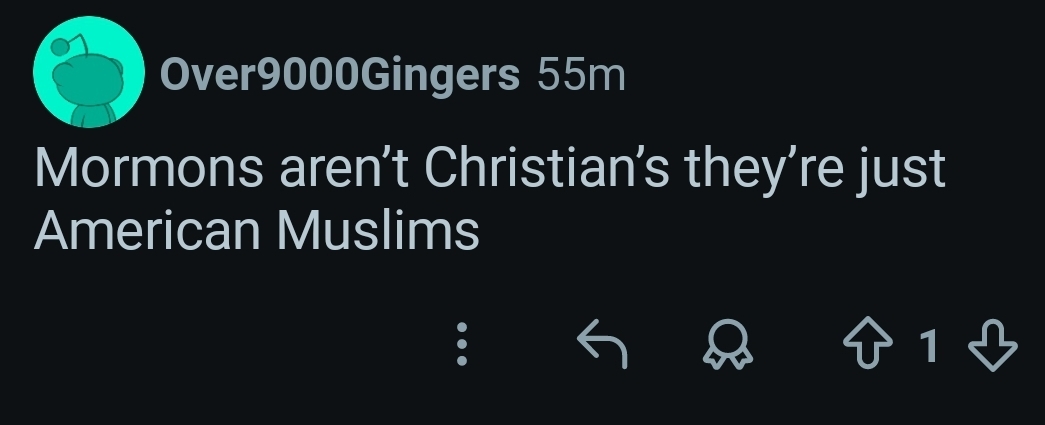
Task: Show more comment options via vertical dots
Action: click(461, 346)
